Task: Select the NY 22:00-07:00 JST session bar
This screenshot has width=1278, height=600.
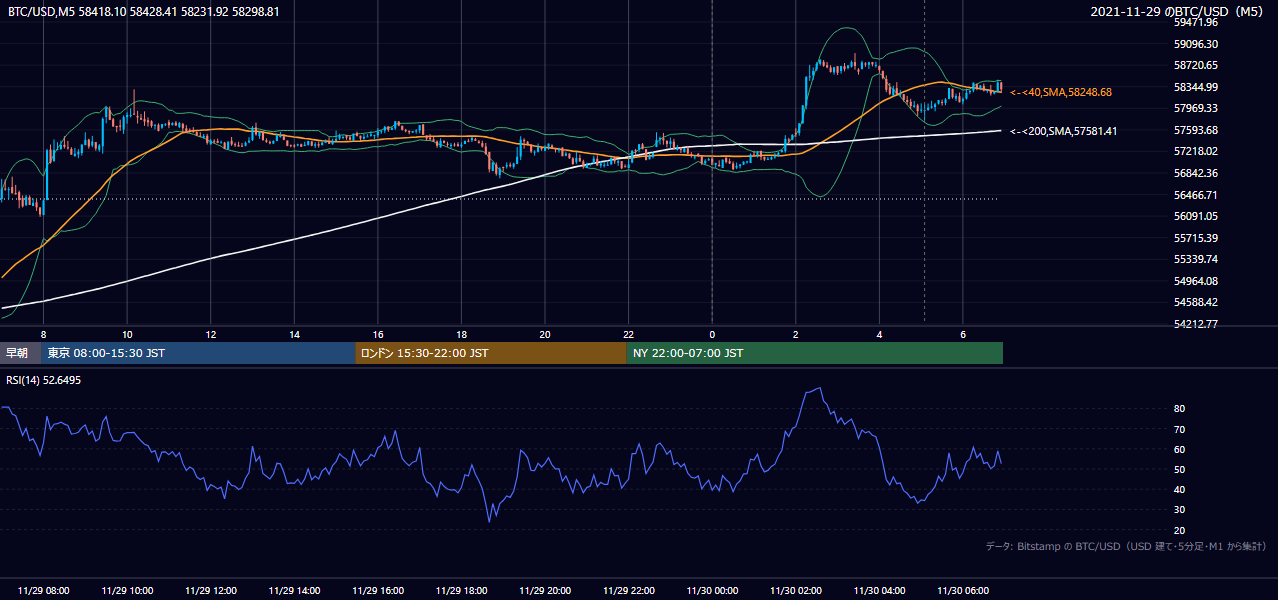Action: 815,353
